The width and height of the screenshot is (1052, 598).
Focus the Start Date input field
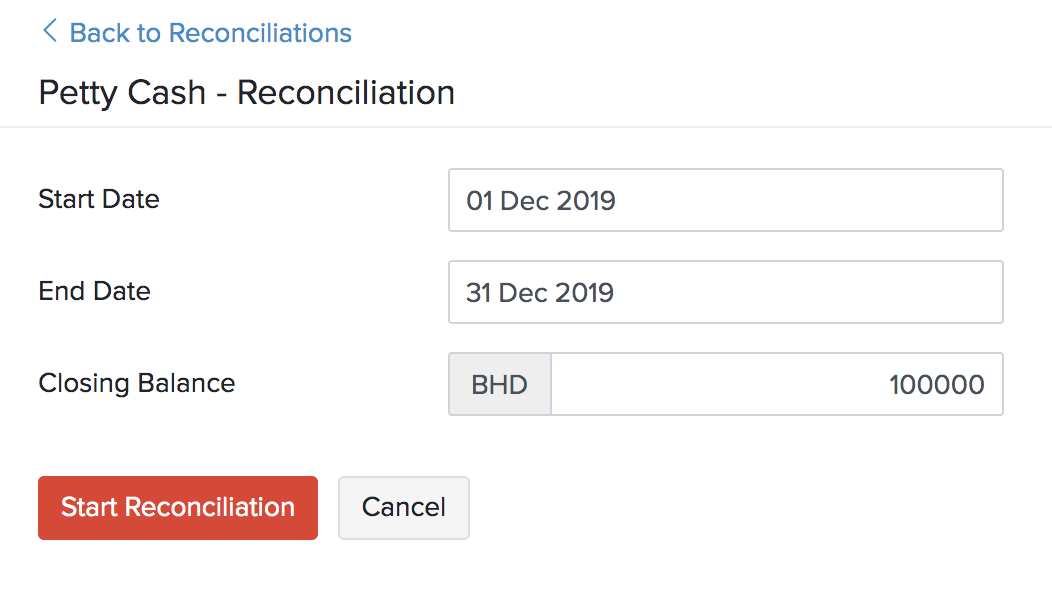(725, 200)
